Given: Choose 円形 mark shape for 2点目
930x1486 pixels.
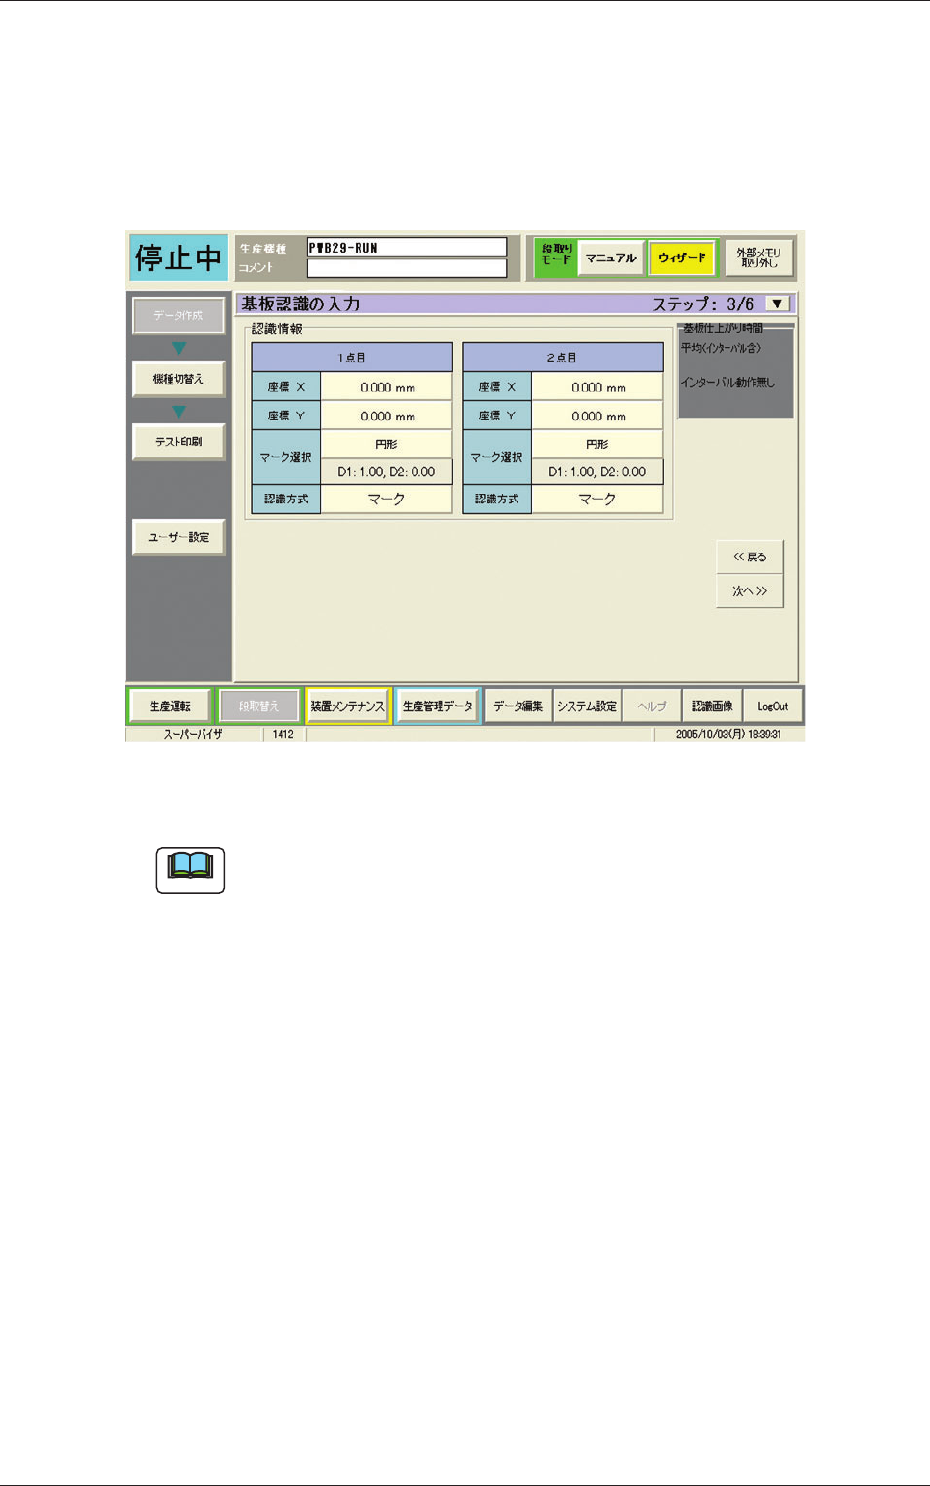Looking at the screenshot, I should coord(598,444).
